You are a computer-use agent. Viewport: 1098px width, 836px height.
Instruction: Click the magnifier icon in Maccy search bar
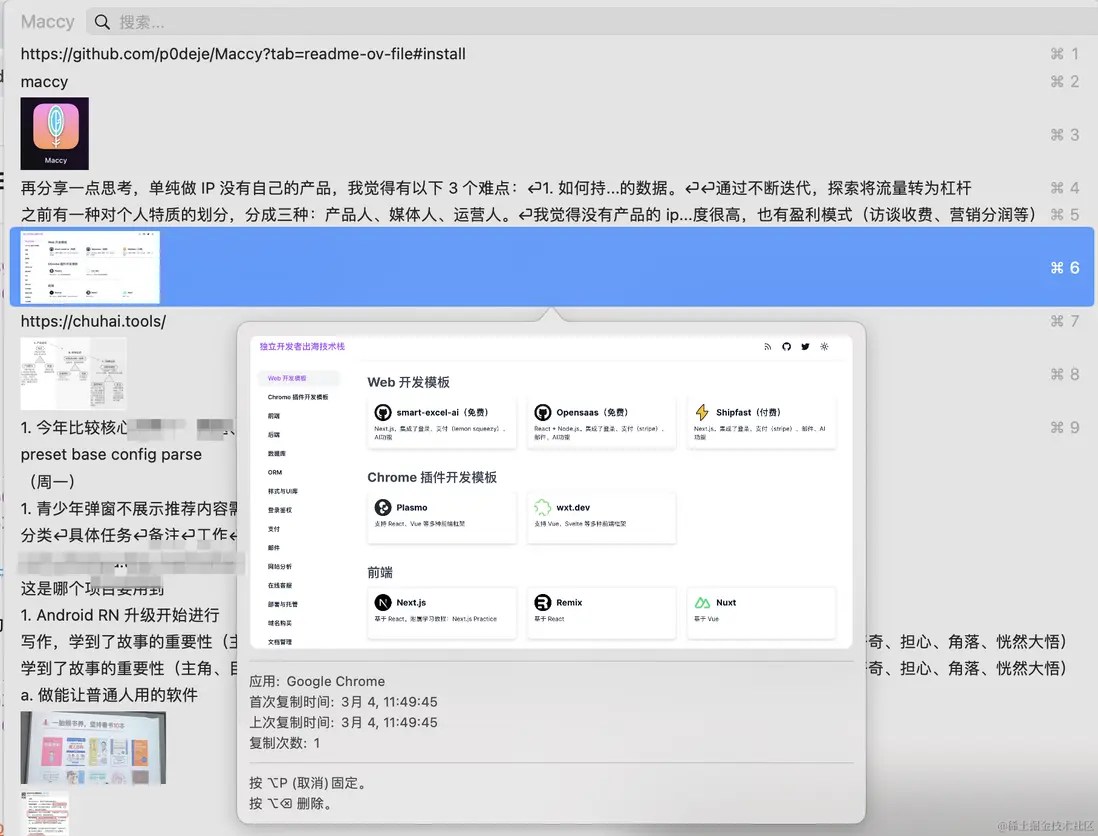(102, 22)
